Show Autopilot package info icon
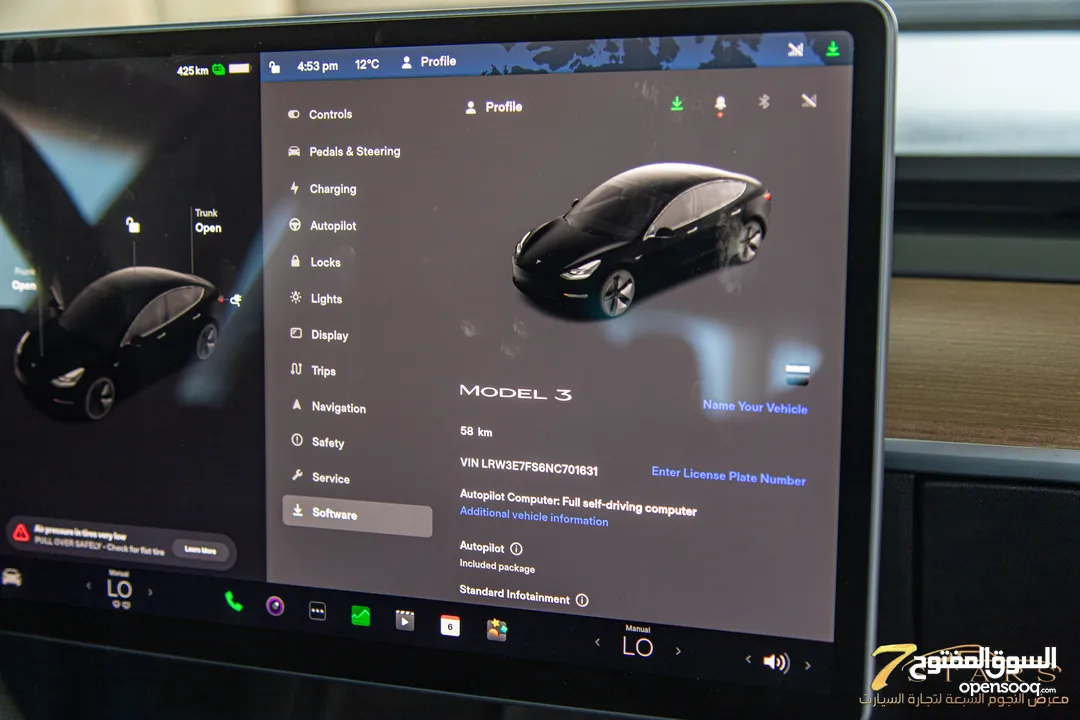Screen dimensions: 1080x720 point(517,549)
